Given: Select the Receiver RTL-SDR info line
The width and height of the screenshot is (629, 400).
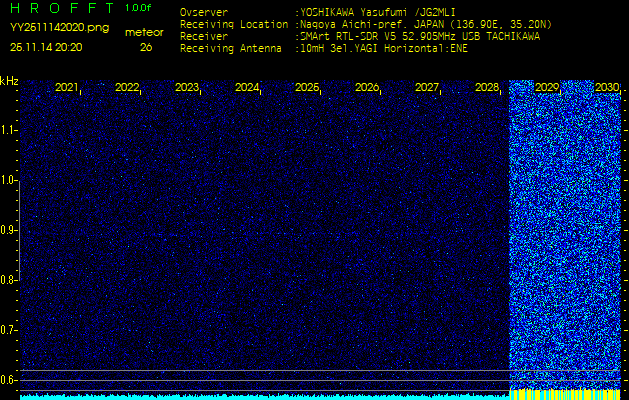Looking at the screenshot, I should (x=418, y=36).
